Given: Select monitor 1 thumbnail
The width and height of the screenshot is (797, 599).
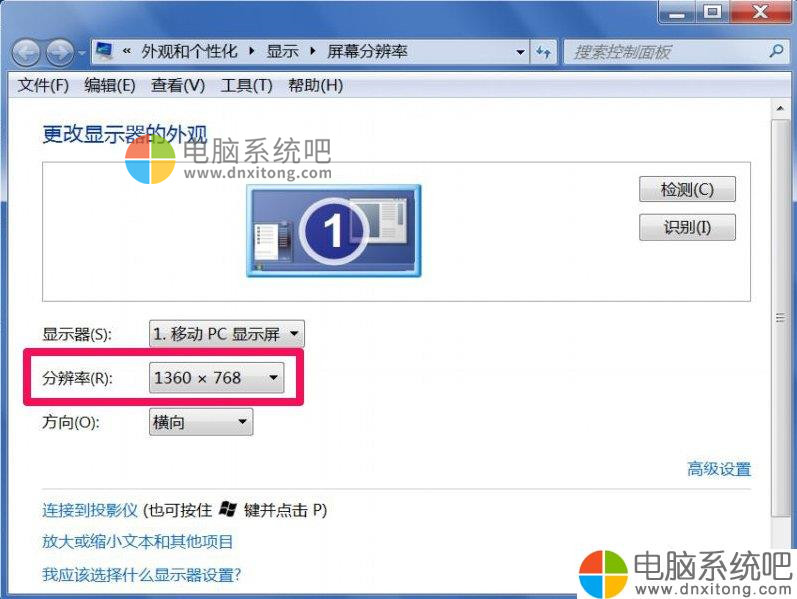Looking at the screenshot, I should (x=334, y=230).
